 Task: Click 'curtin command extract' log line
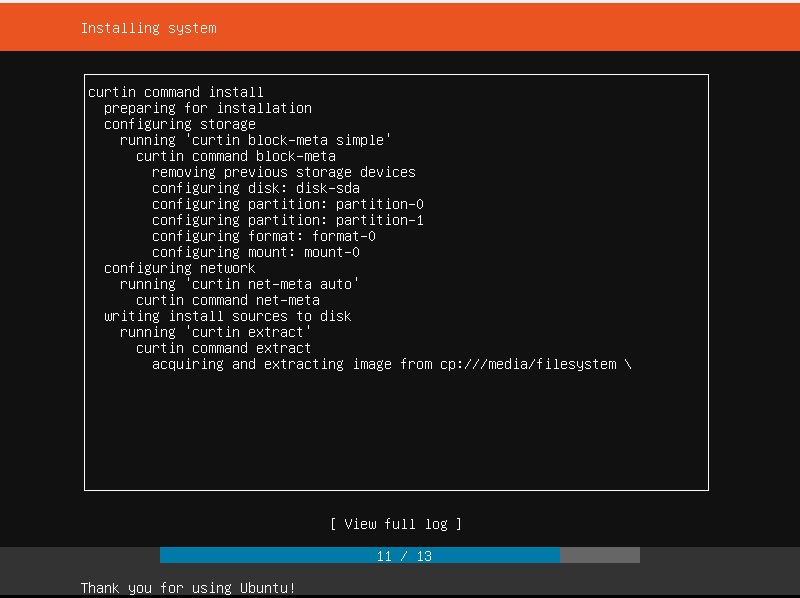[x=223, y=348]
